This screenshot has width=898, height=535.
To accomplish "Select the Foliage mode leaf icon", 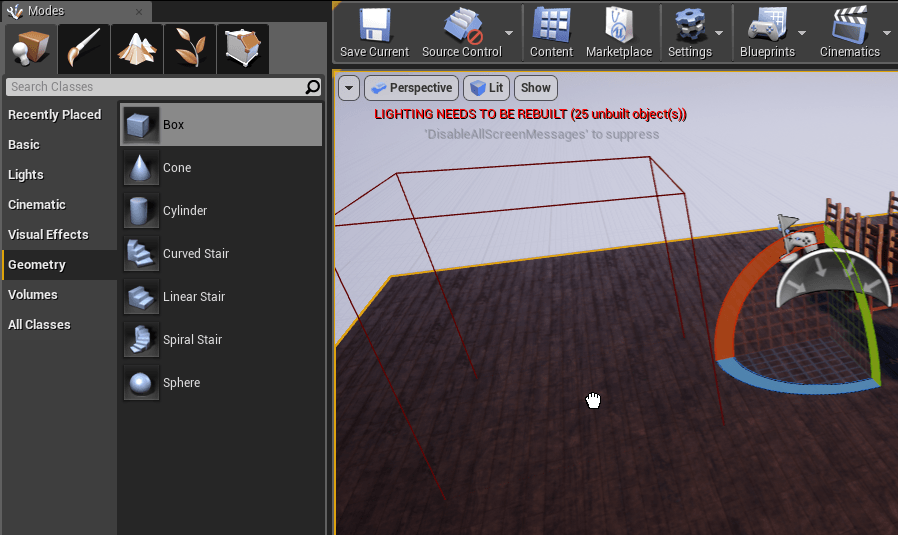I will click(190, 48).
